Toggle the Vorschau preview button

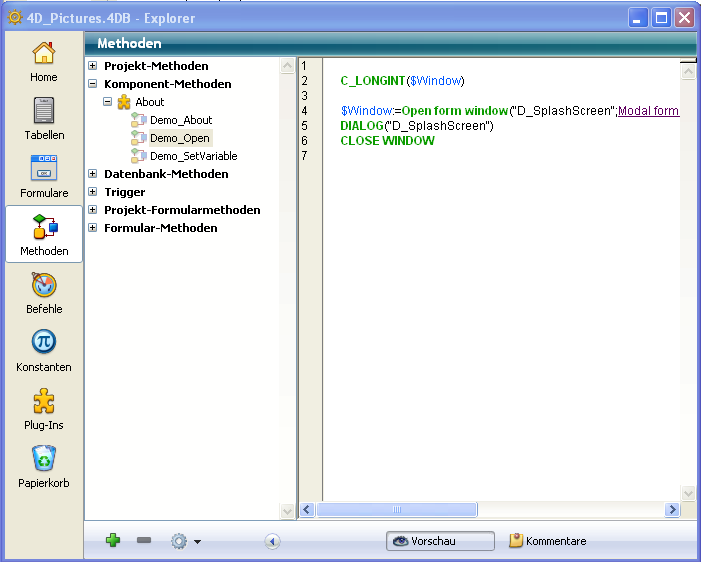[440, 541]
